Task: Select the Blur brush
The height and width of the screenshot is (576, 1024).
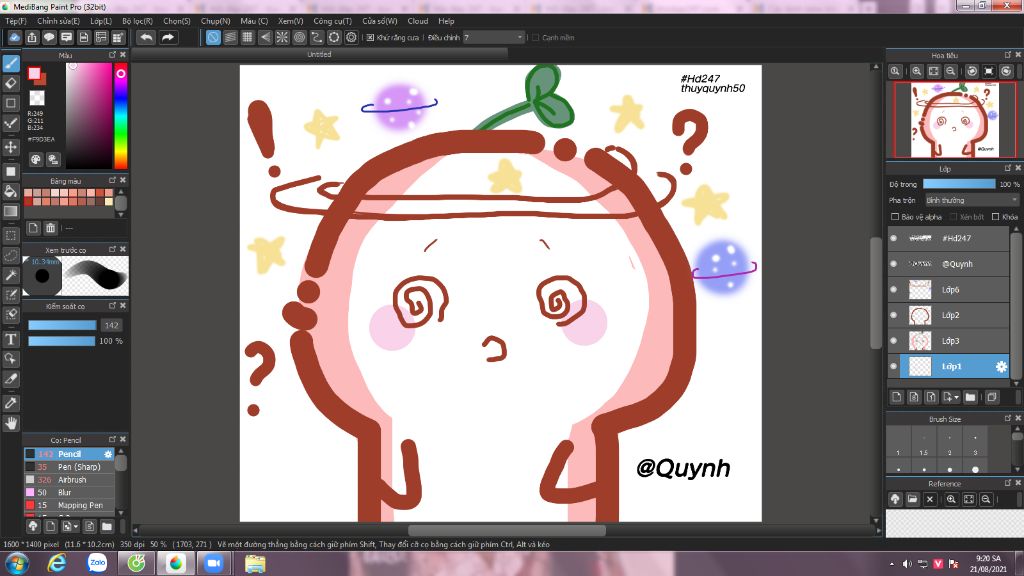Action: pyautogui.click(x=69, y=492)
